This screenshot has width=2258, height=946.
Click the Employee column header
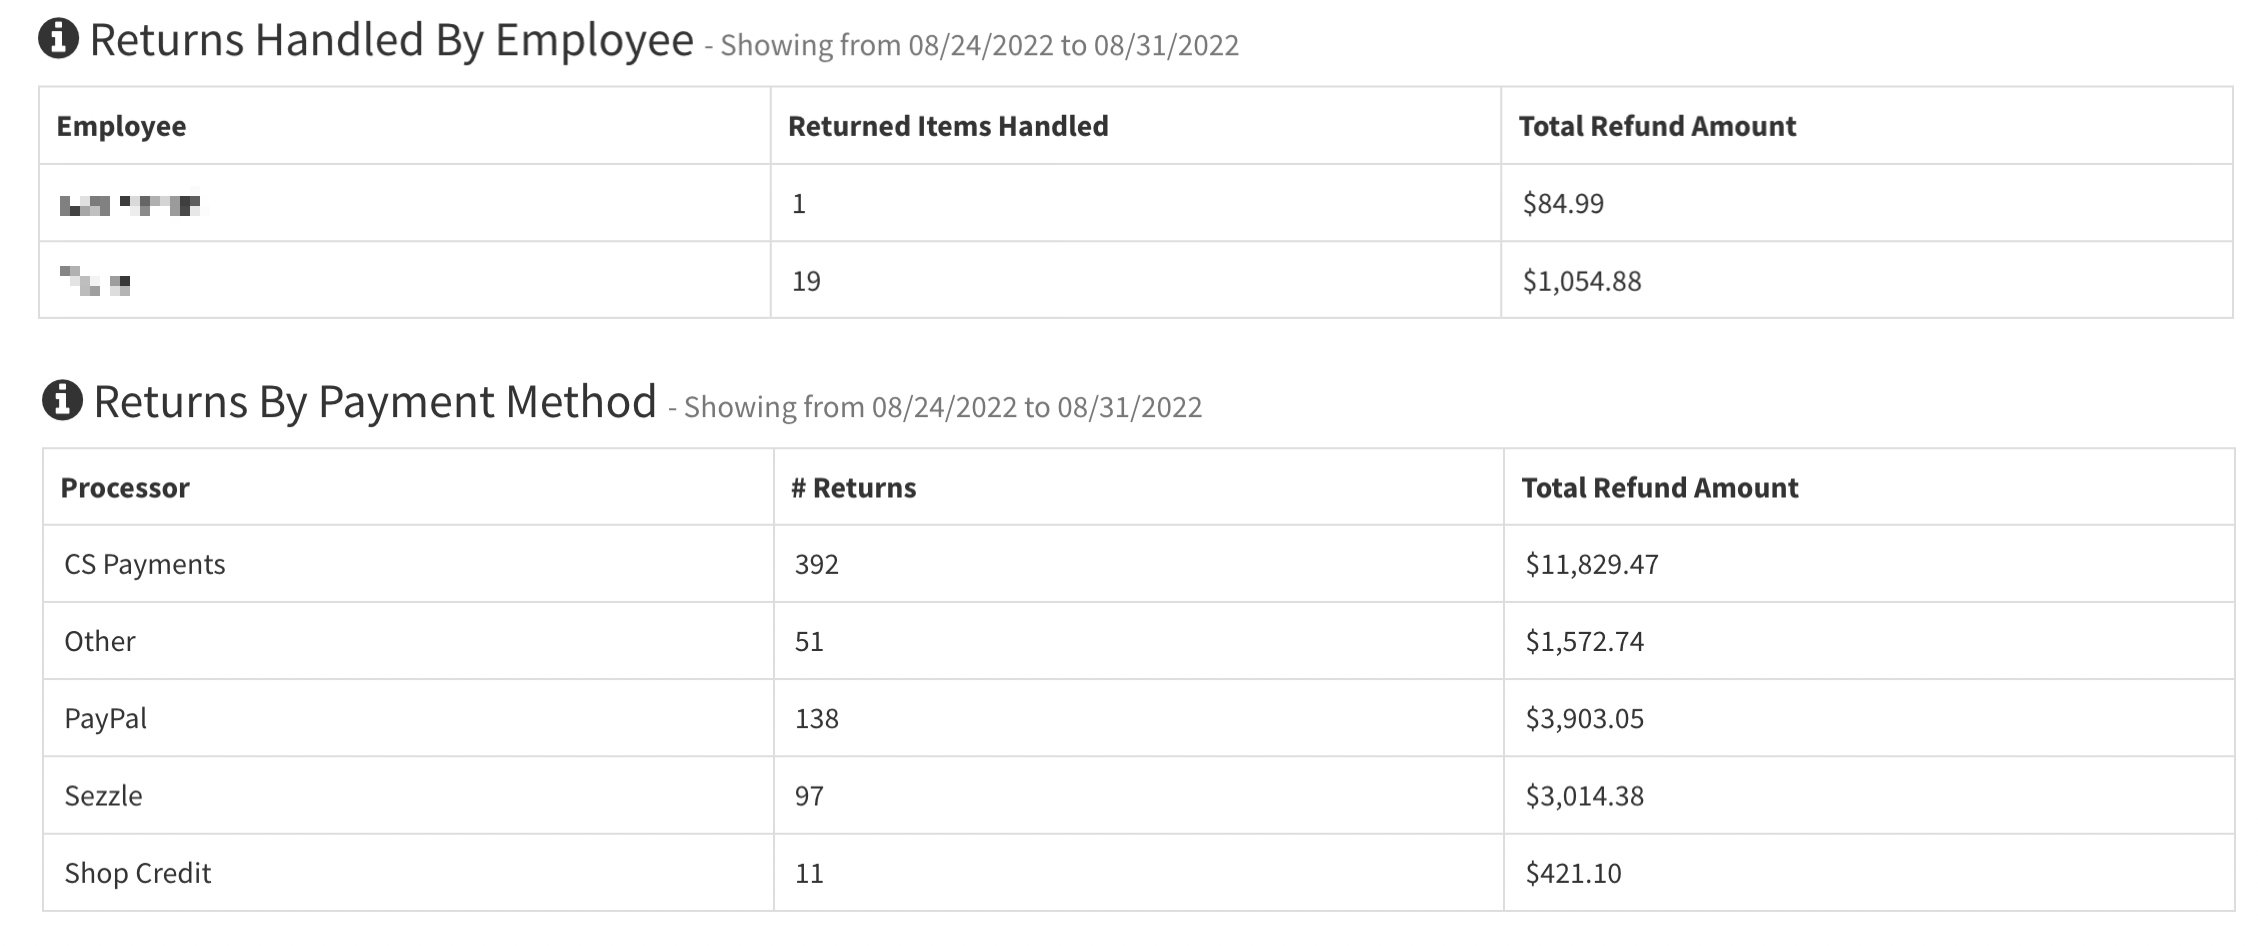[121, 126]
